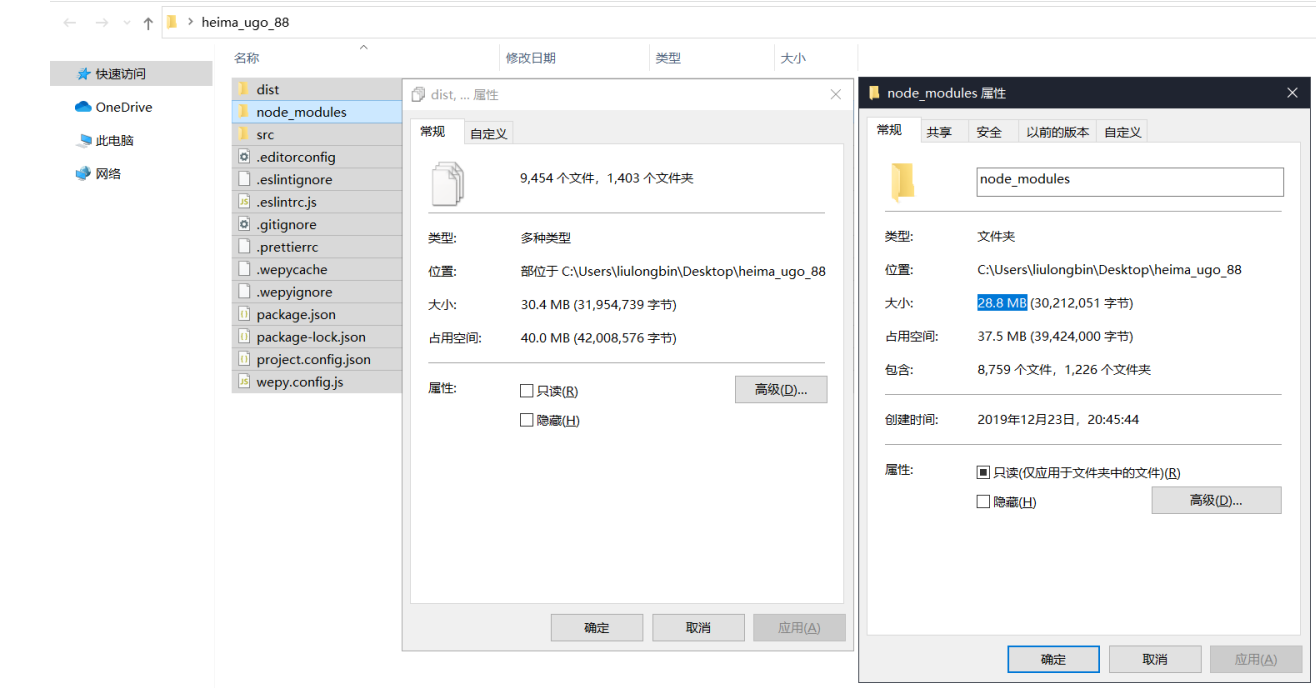Click the .wepycache file icon
This screenshot has width=1316, height=688.
(x=243, y=269)
